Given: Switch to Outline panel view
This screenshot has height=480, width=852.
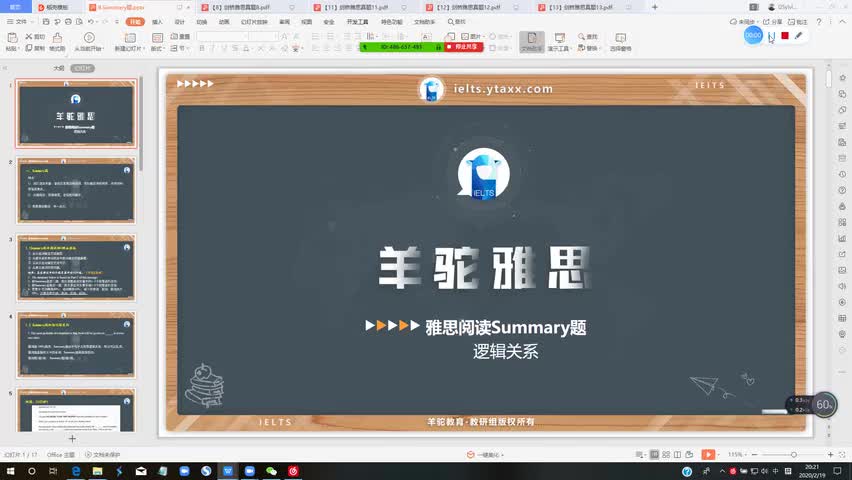Looking at the screenshot, I should pos(59,68).
